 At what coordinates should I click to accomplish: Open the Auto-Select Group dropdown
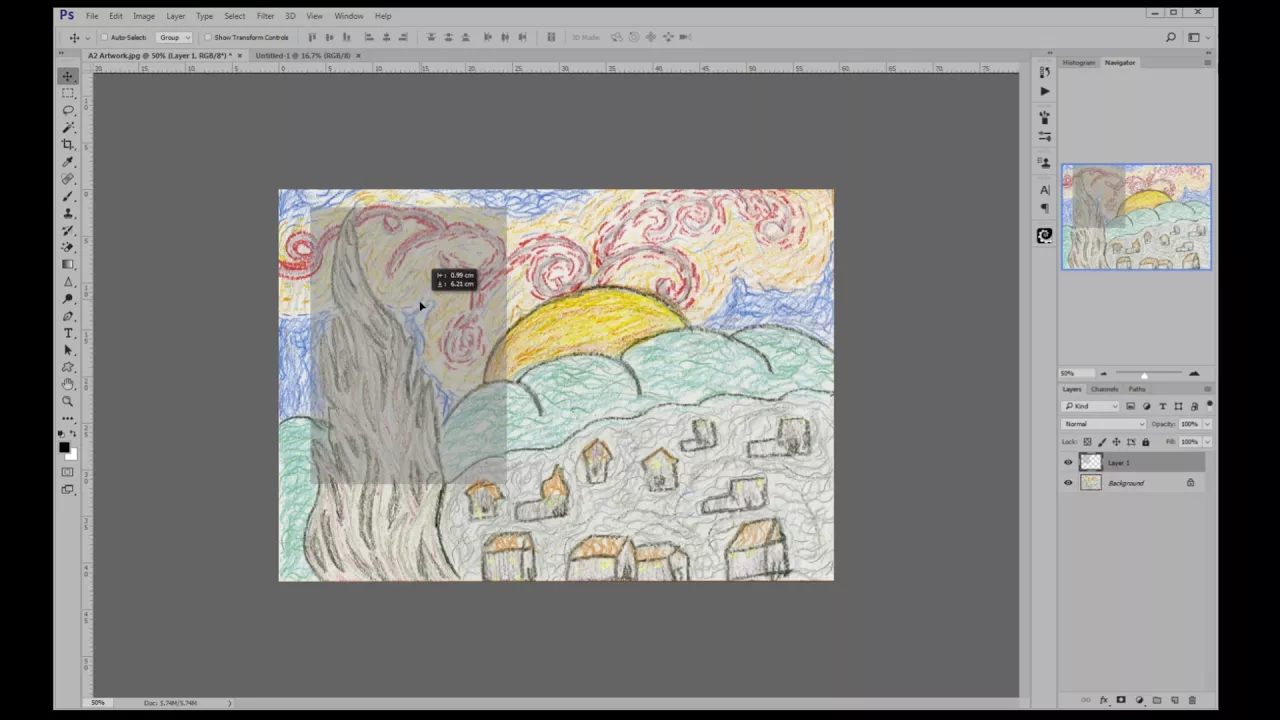pos(174,37)
